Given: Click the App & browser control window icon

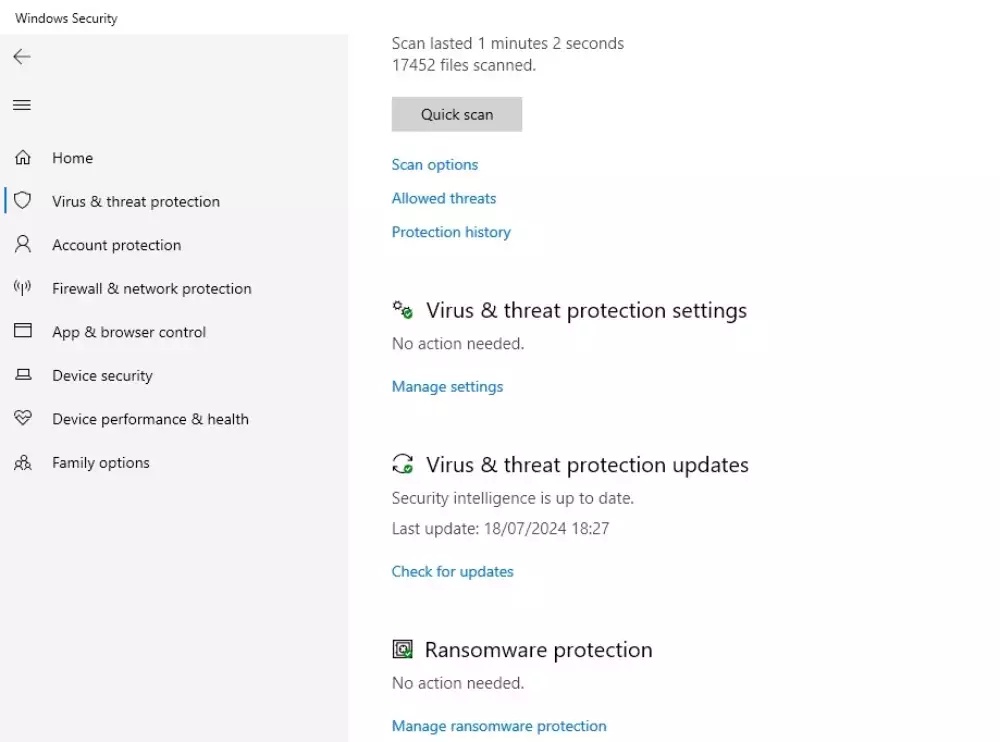Looking at the screenshot, I should click(x=22, y=332).
